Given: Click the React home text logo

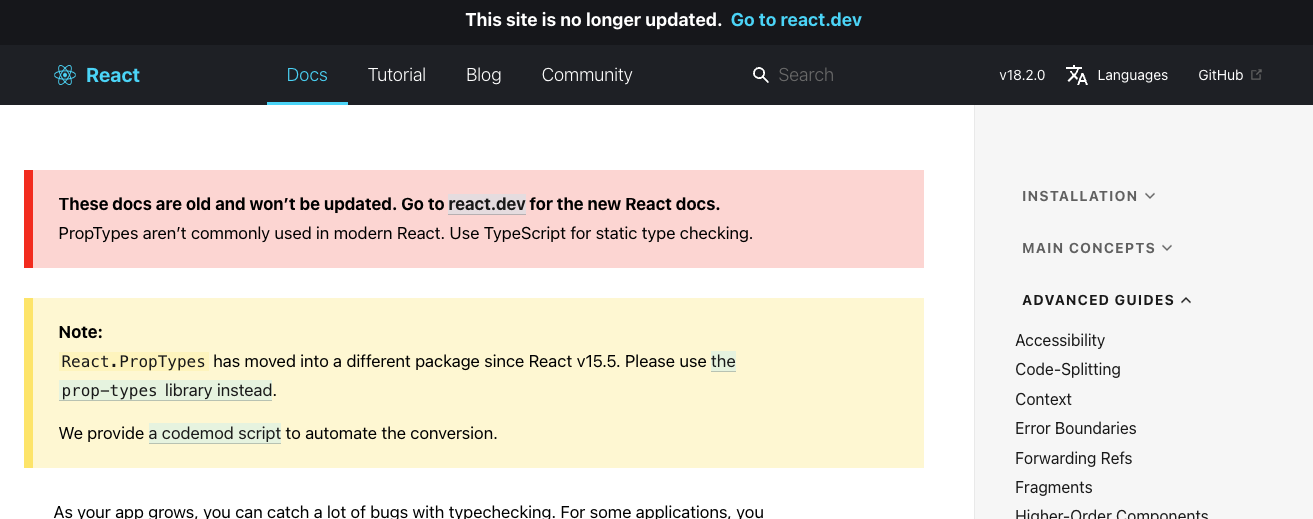Looking at the screenshot, I should pyautogui.click(x=113, y=75).
